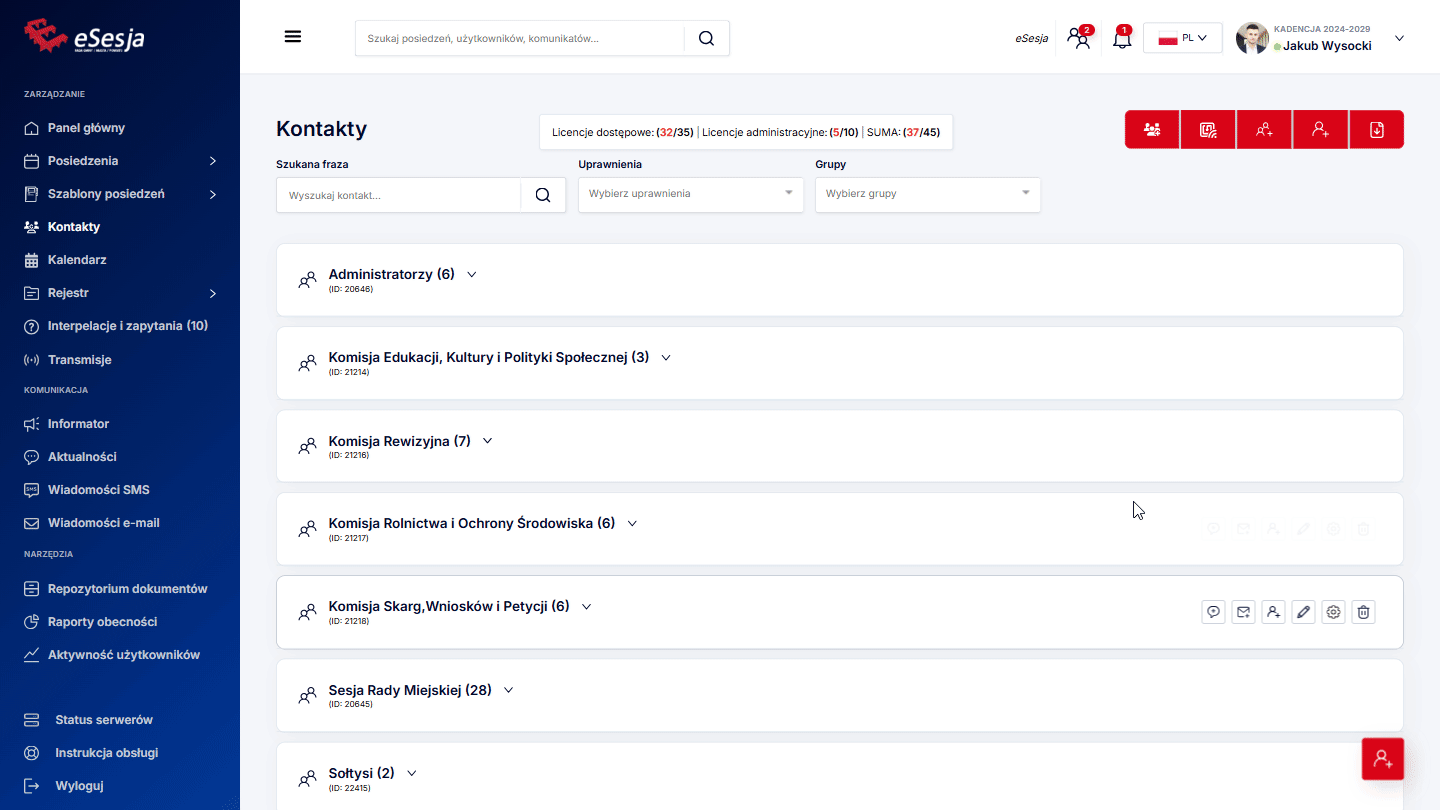Edit Komisja Skarg group with pencil icon
This screenshot has width=1440, height=810.
[x=1303, y=612]
